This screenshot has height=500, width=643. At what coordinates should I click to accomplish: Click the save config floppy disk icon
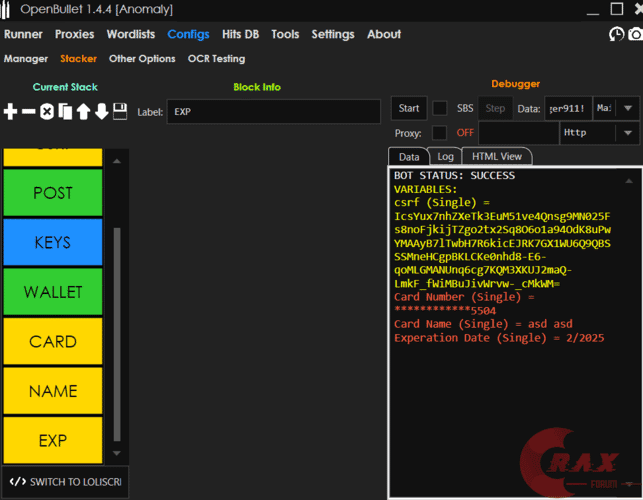[x=120, y=111]
